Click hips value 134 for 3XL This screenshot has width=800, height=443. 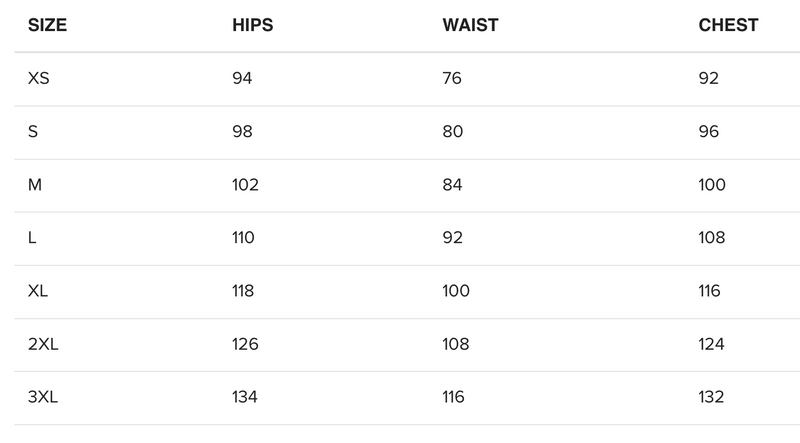point(245,397)
